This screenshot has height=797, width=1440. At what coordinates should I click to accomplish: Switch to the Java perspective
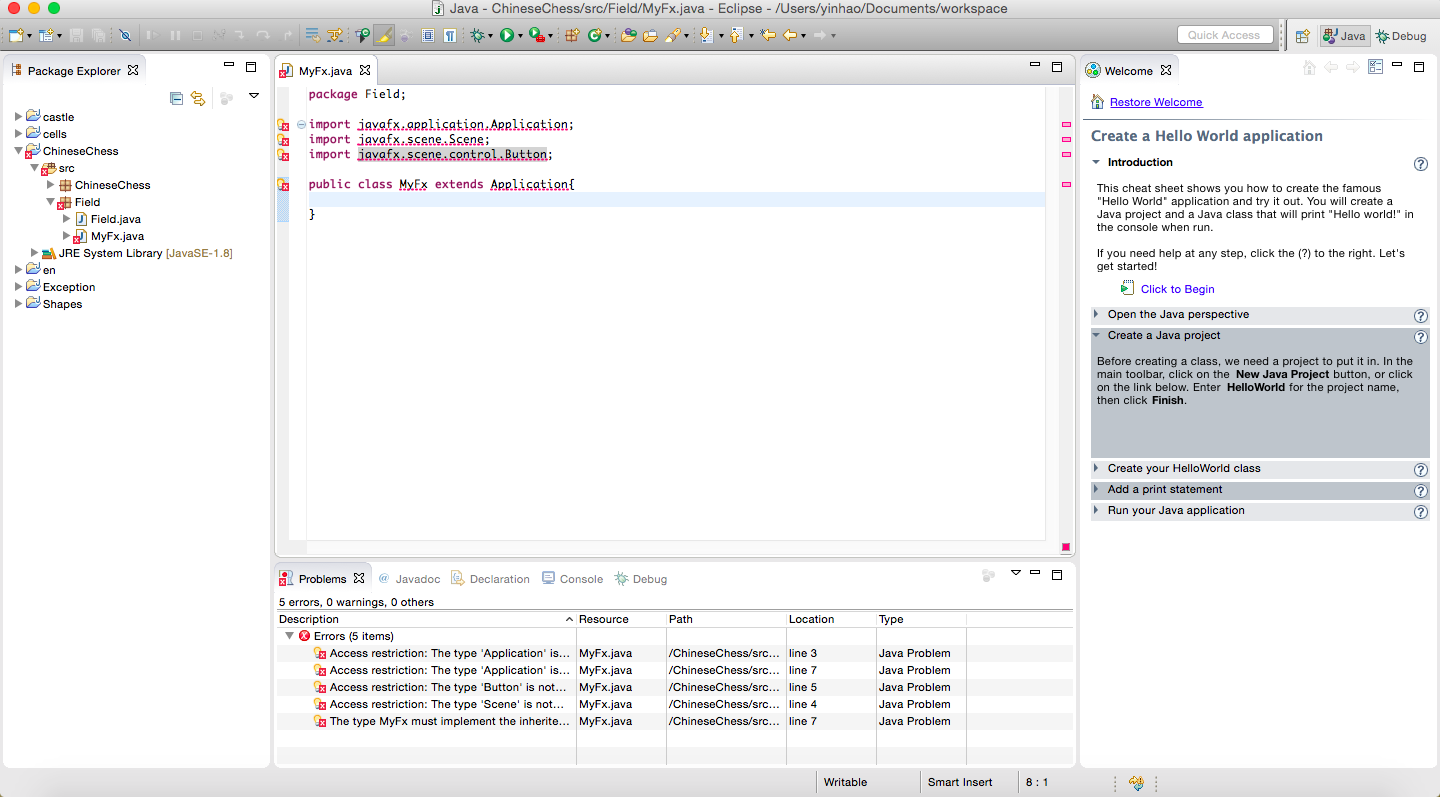[1345, 35]
